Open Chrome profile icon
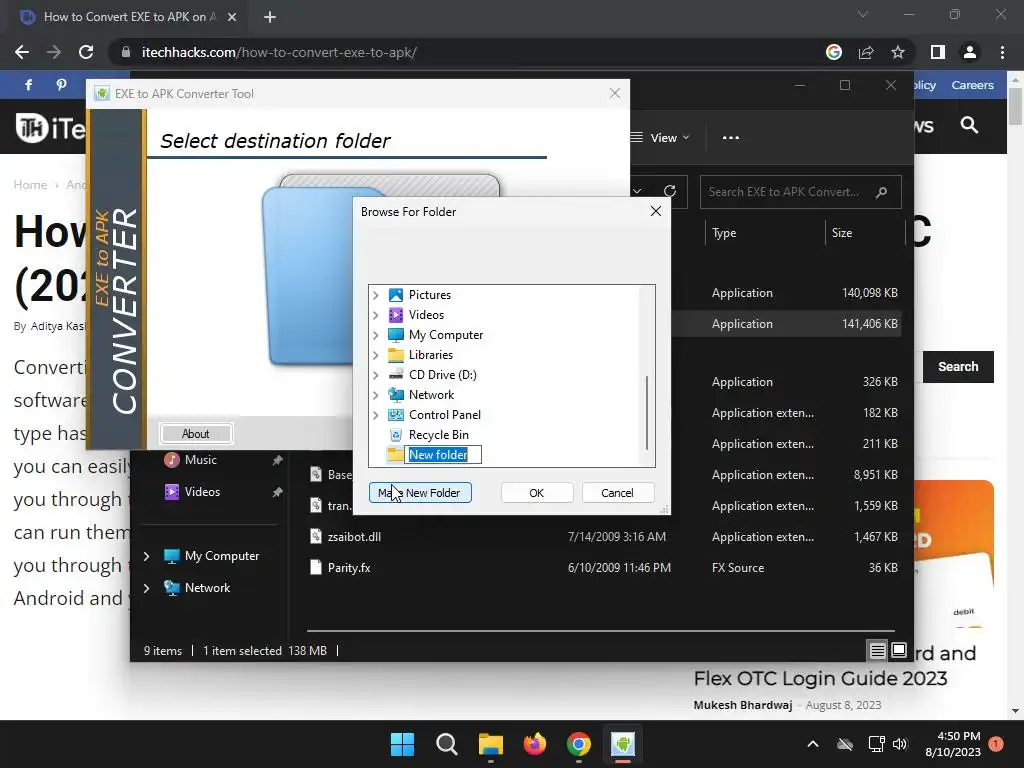1024x768 pixels. (970, 52)
